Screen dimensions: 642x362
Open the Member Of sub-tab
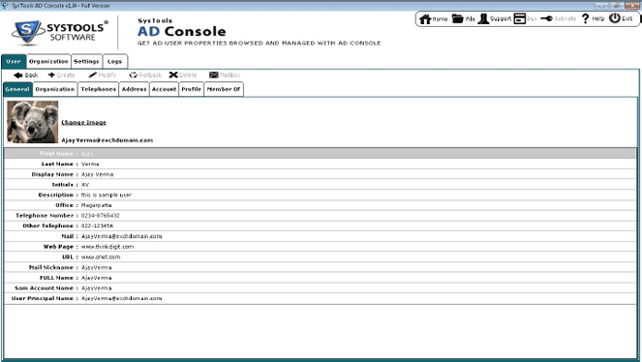(x=223, y=89)
